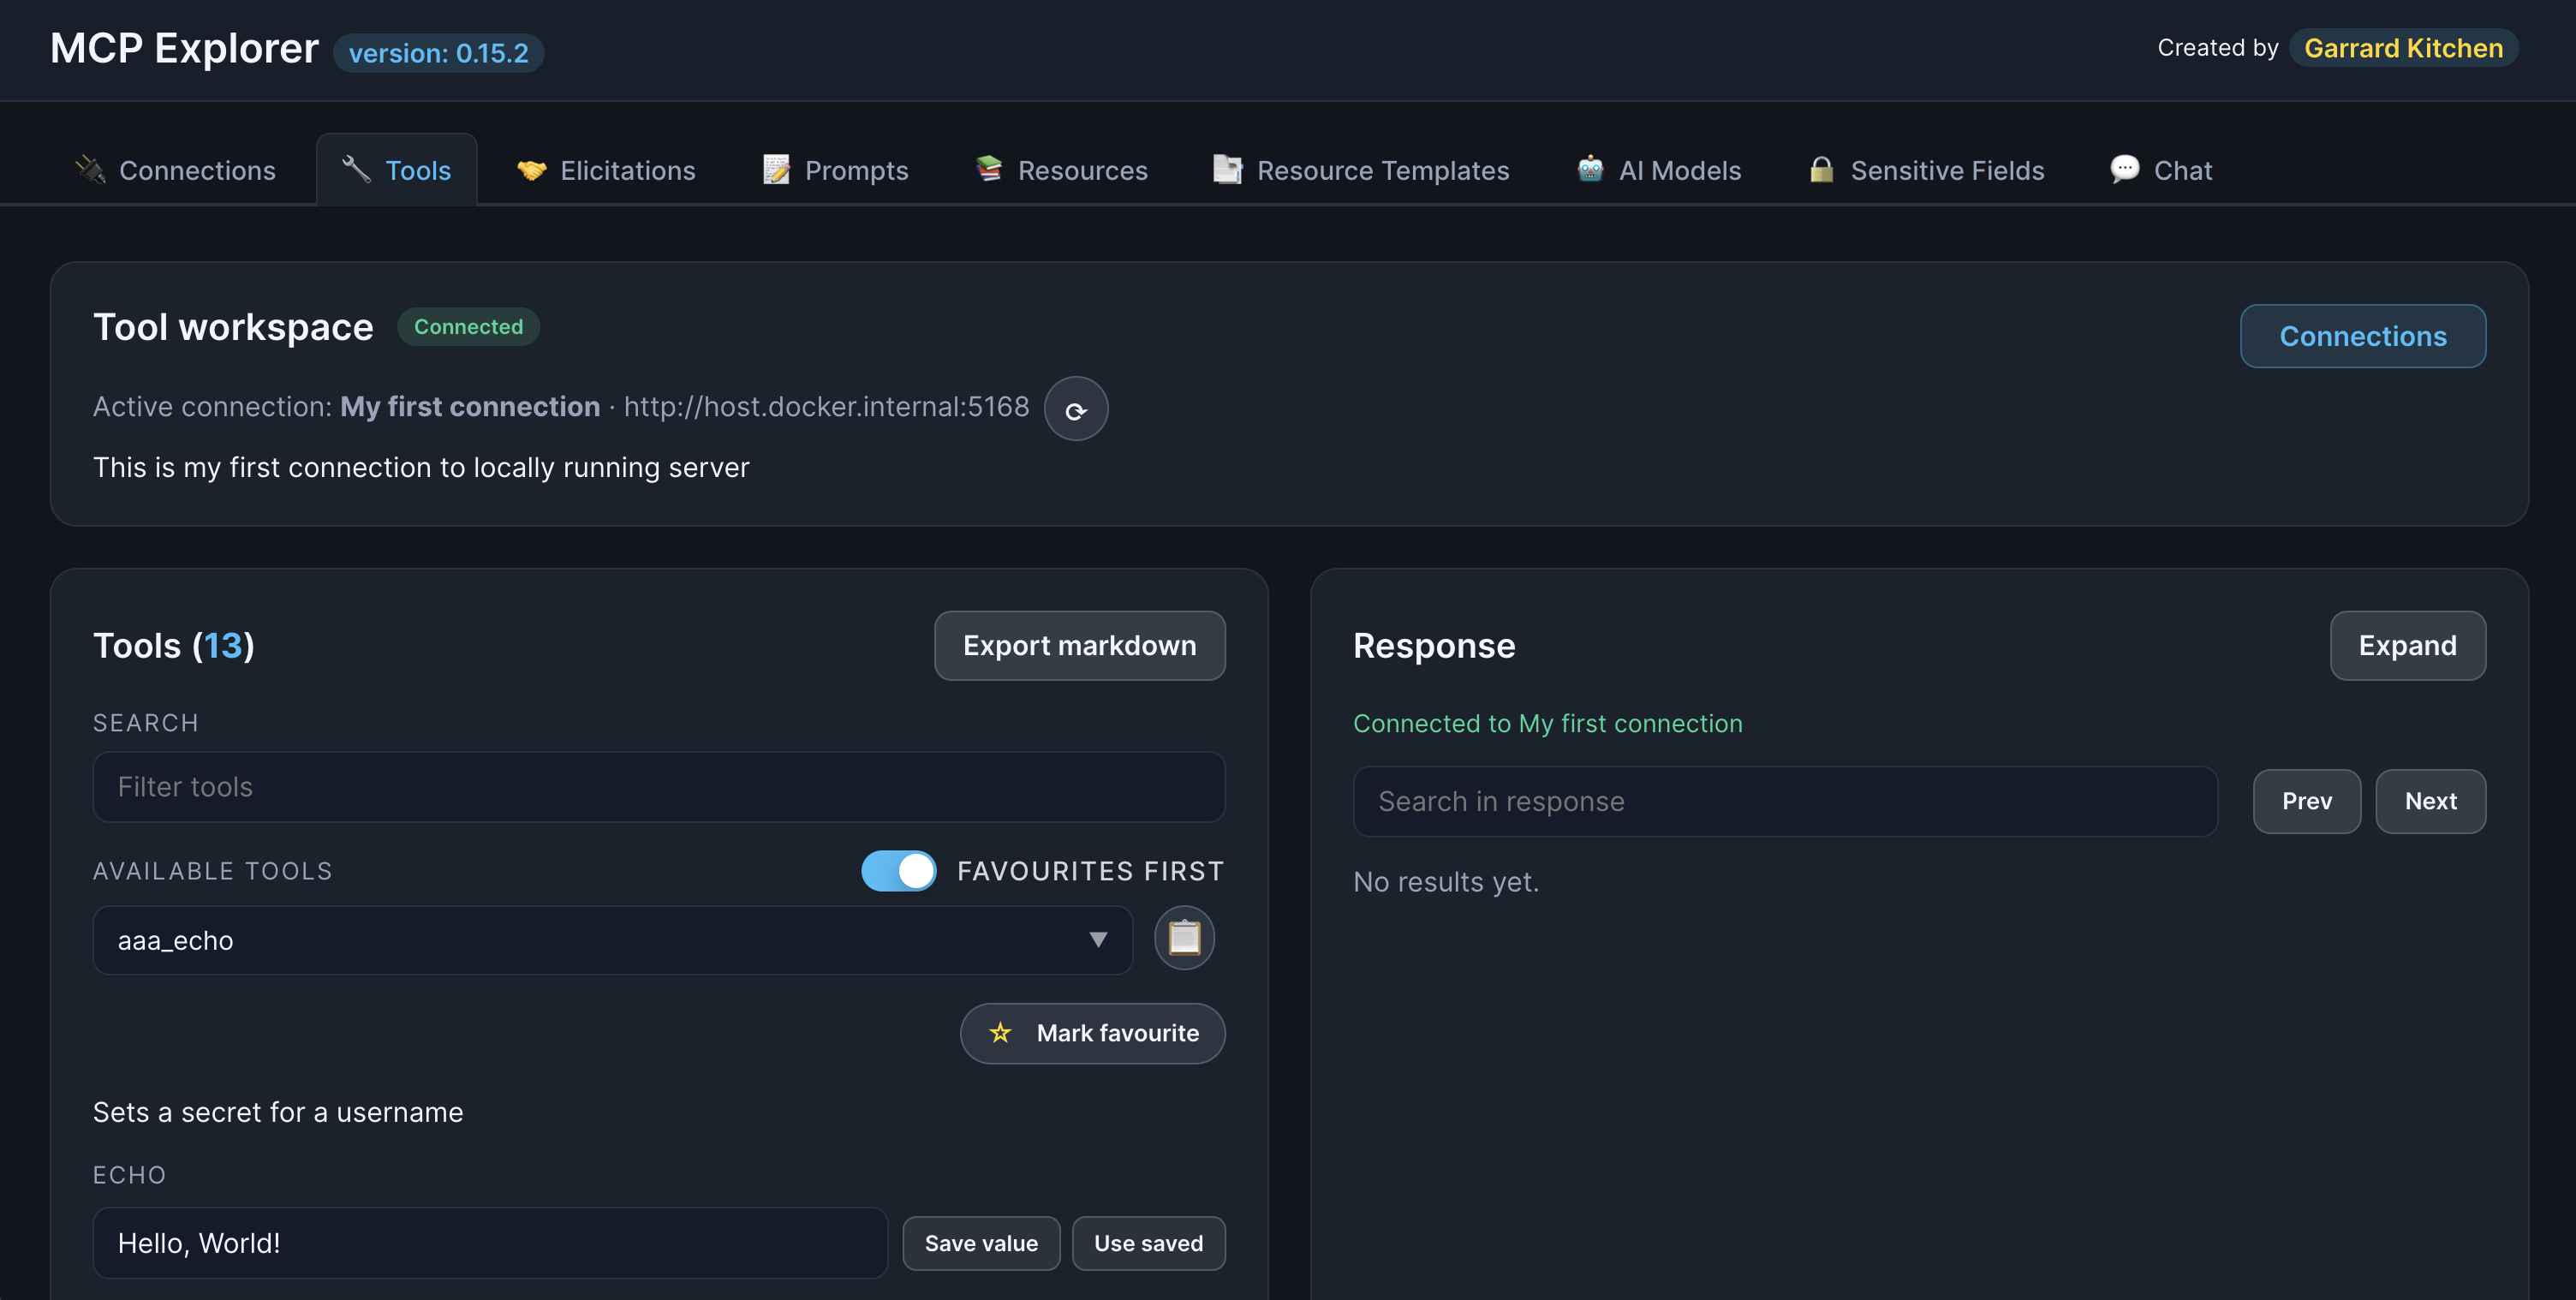Click the speech bubble Chat icon
2576x1300 pixels.
click(x=2124, y=169)
